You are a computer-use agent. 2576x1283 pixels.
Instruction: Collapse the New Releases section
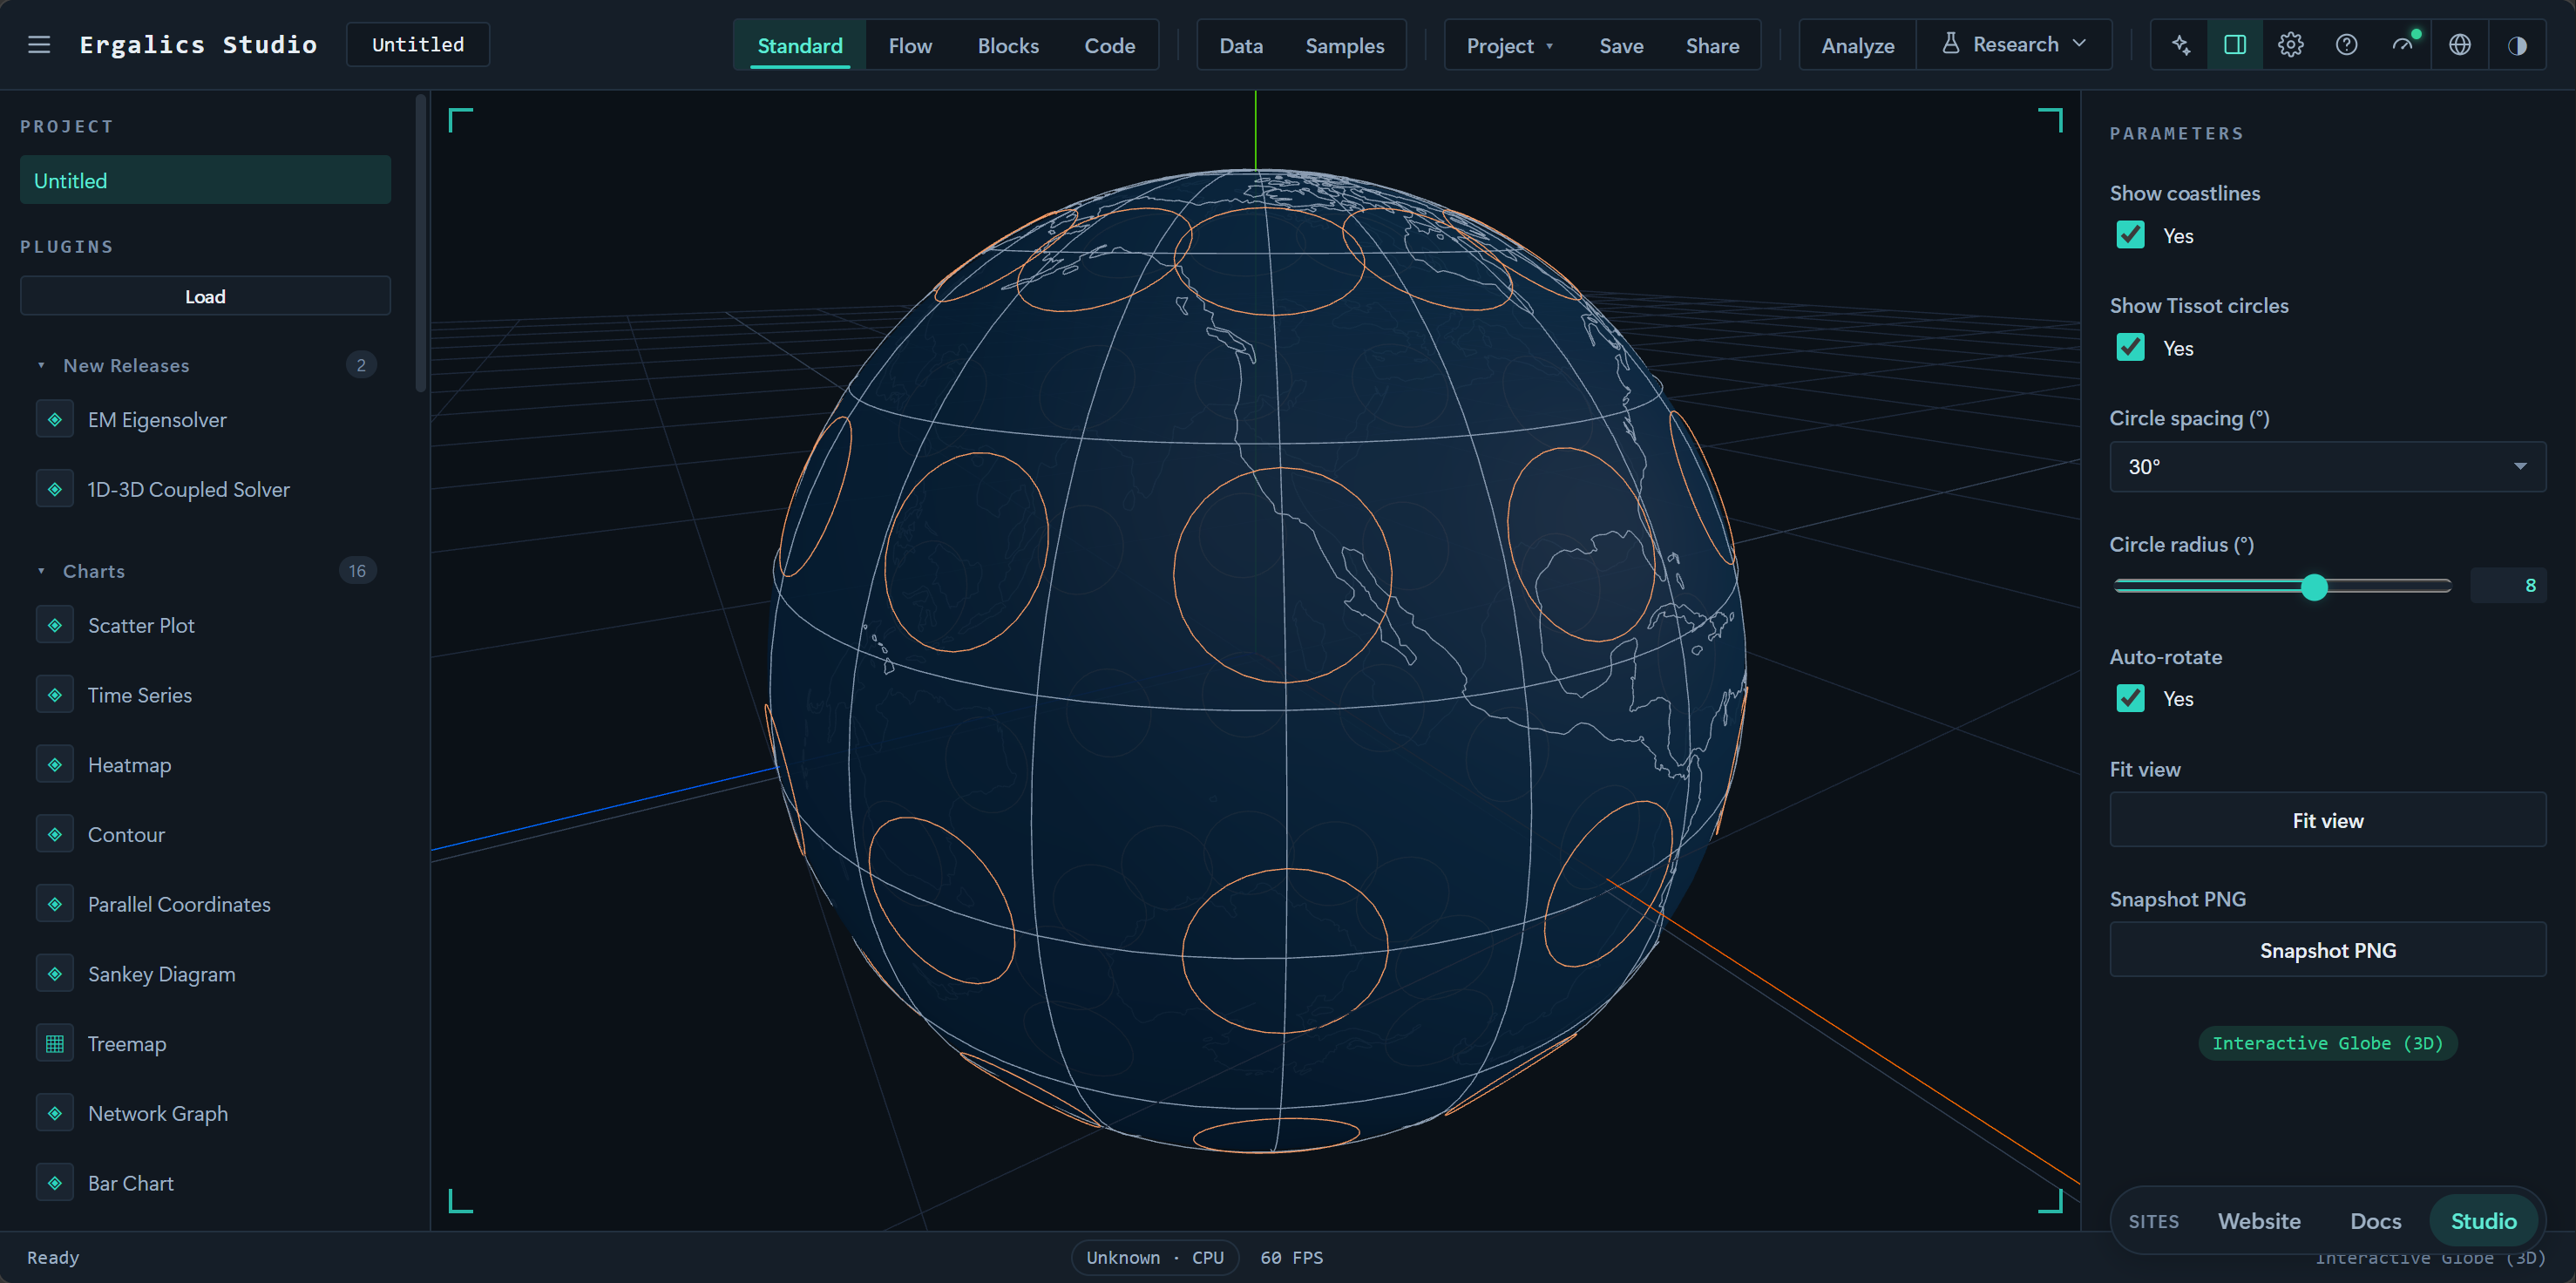coord(205,365)
